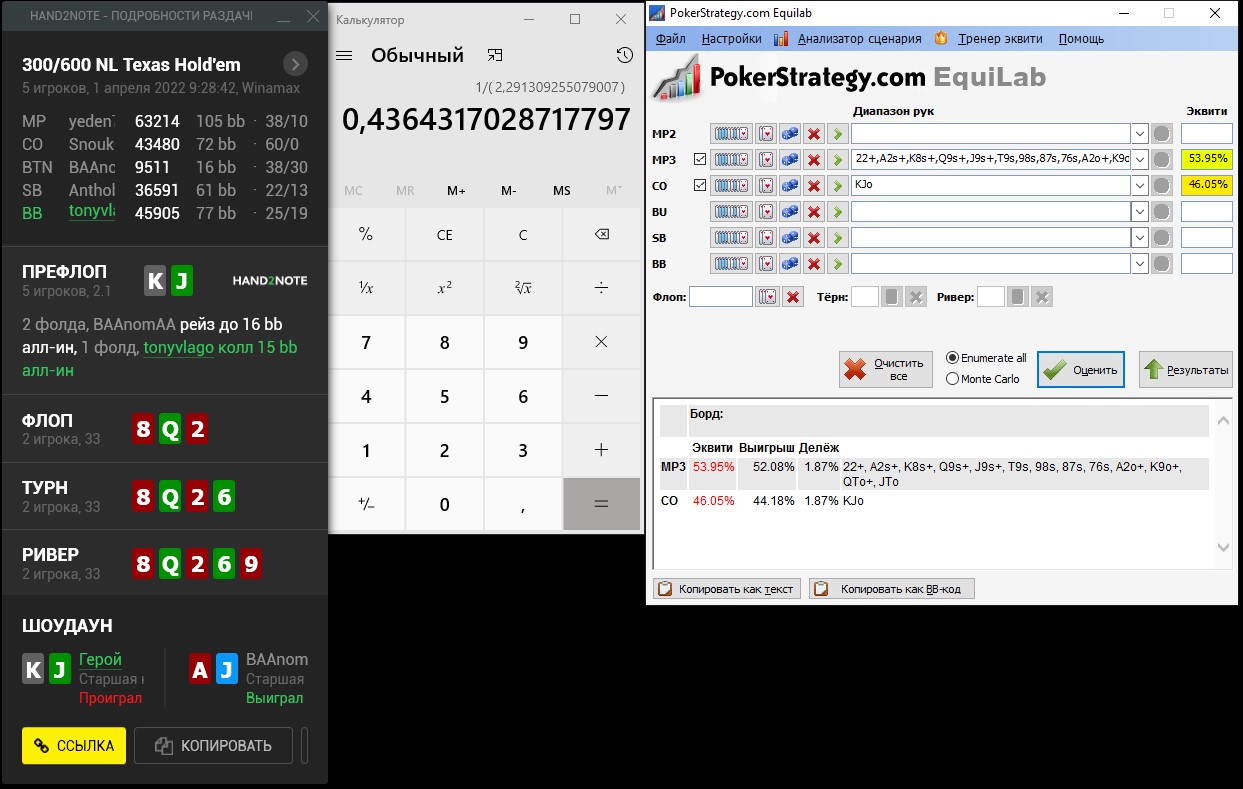Expand the BB range dropdown
Image resolution: width=1243 pixels, height=789 pixels.
pos(1139,263)
